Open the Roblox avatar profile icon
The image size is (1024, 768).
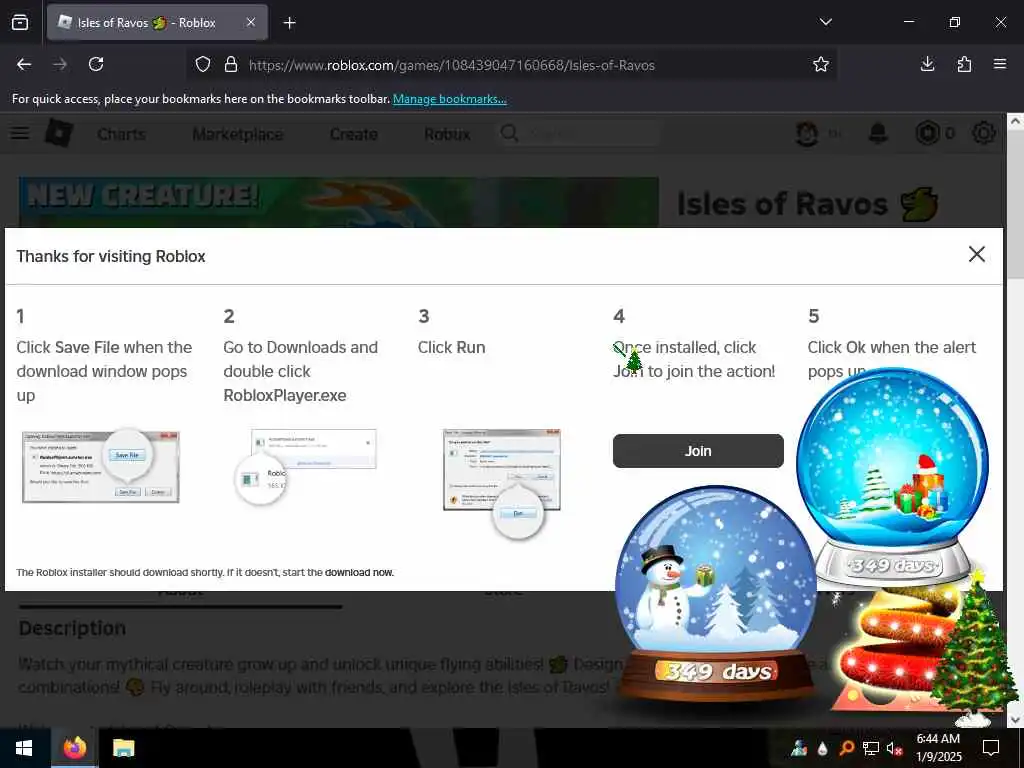coord(807,134)
